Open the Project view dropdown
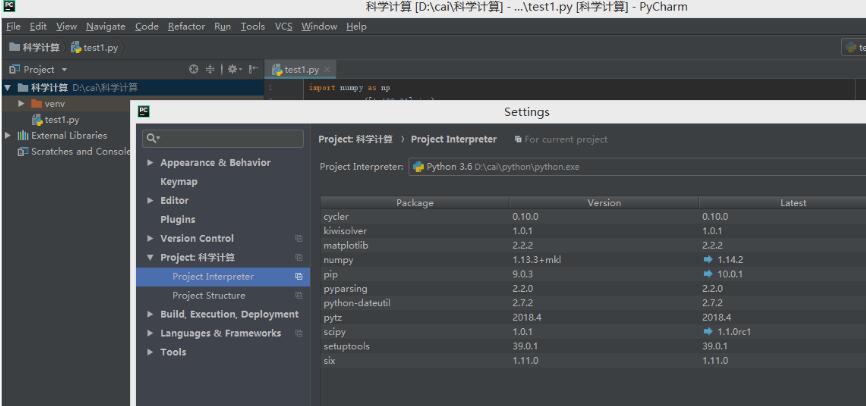 64,70
